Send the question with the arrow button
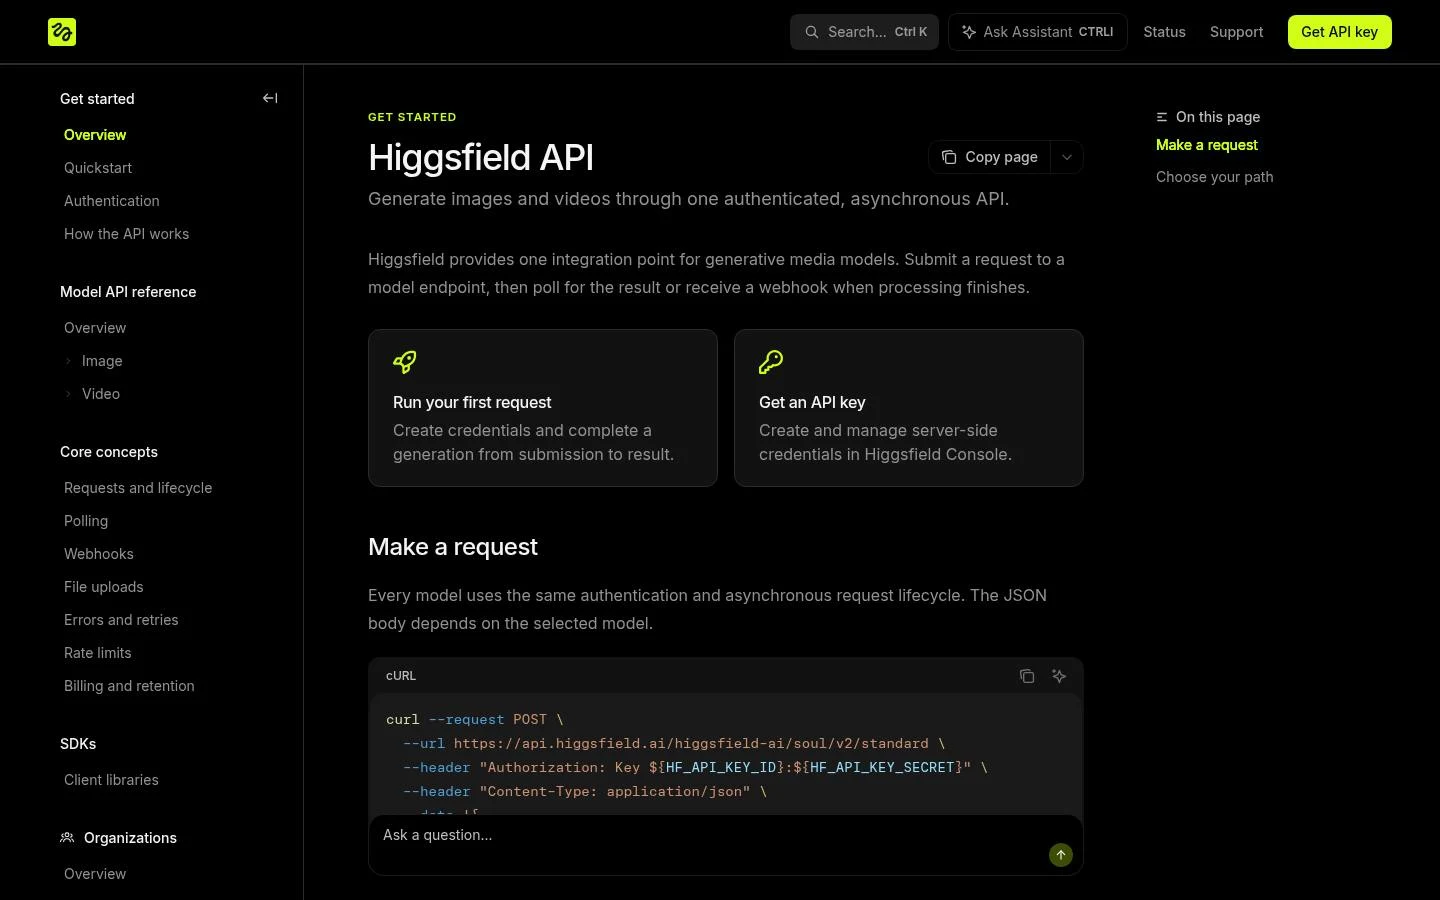Viewport: 1440px width, 900px height. click(x=1061, y=855)
